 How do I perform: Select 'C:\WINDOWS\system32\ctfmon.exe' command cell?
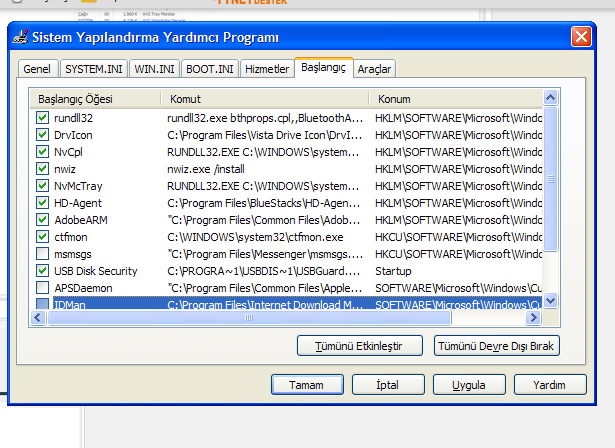click(255, 237)
